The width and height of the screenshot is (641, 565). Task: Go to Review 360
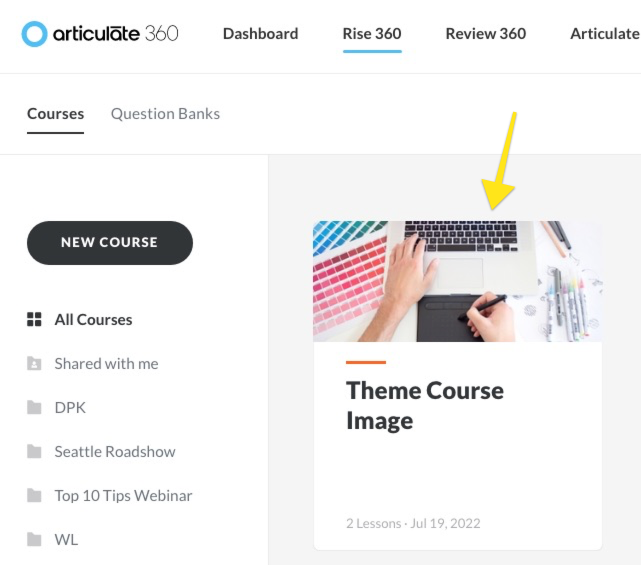click(x=486, y=34)
